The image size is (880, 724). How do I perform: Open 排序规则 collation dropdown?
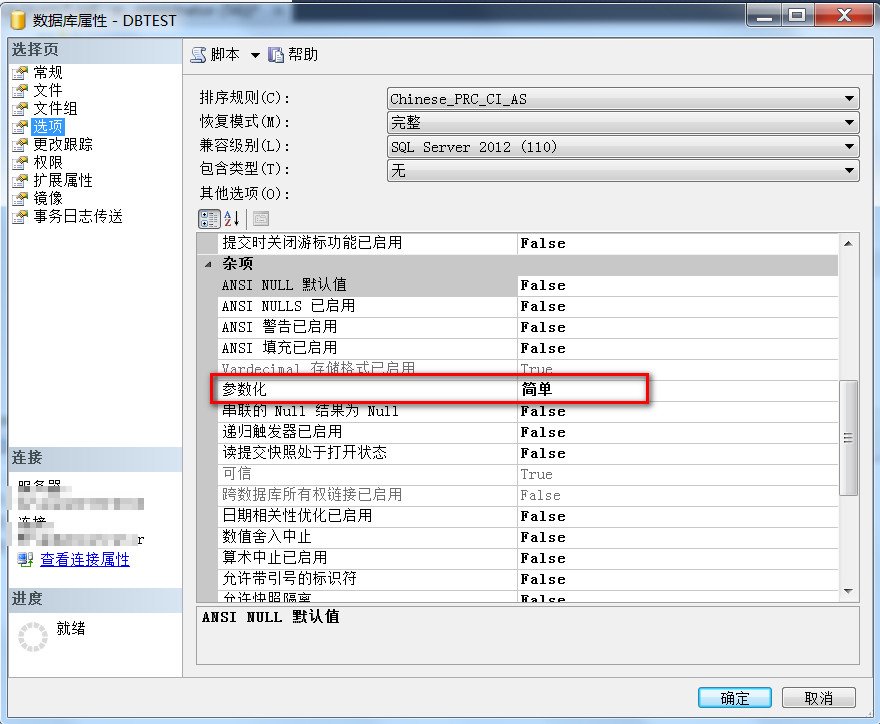pyautogui.click(x=623, y=99)
